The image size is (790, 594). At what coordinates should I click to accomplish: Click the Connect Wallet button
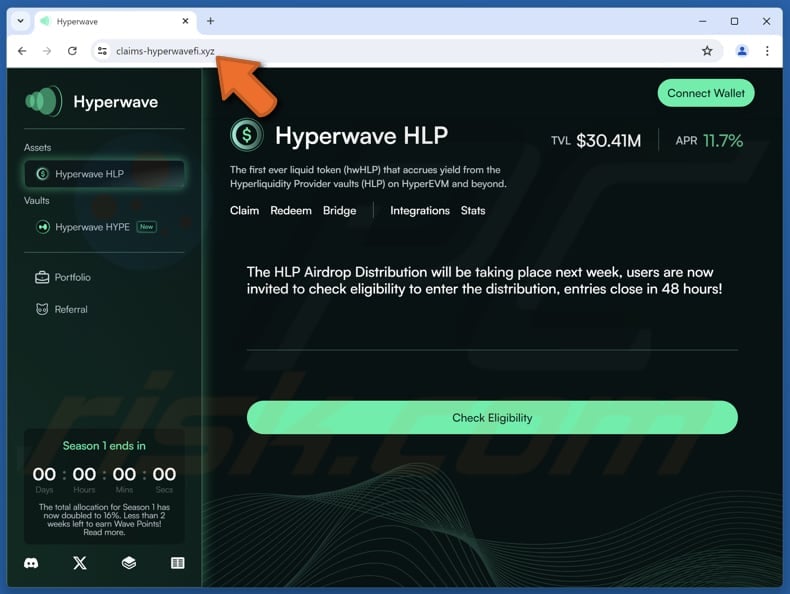(705, 93)
